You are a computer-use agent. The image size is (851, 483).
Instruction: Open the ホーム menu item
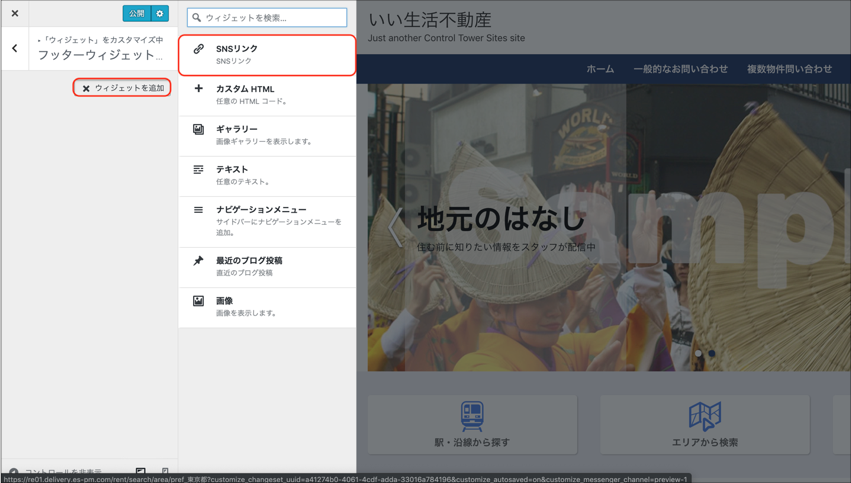600,69
